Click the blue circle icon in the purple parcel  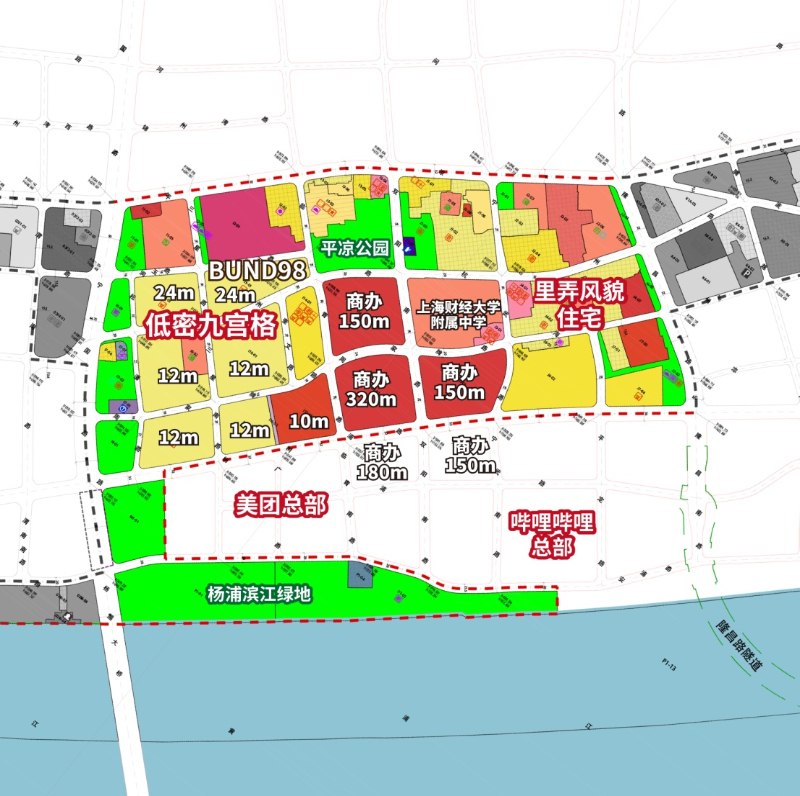pos(122,407)
